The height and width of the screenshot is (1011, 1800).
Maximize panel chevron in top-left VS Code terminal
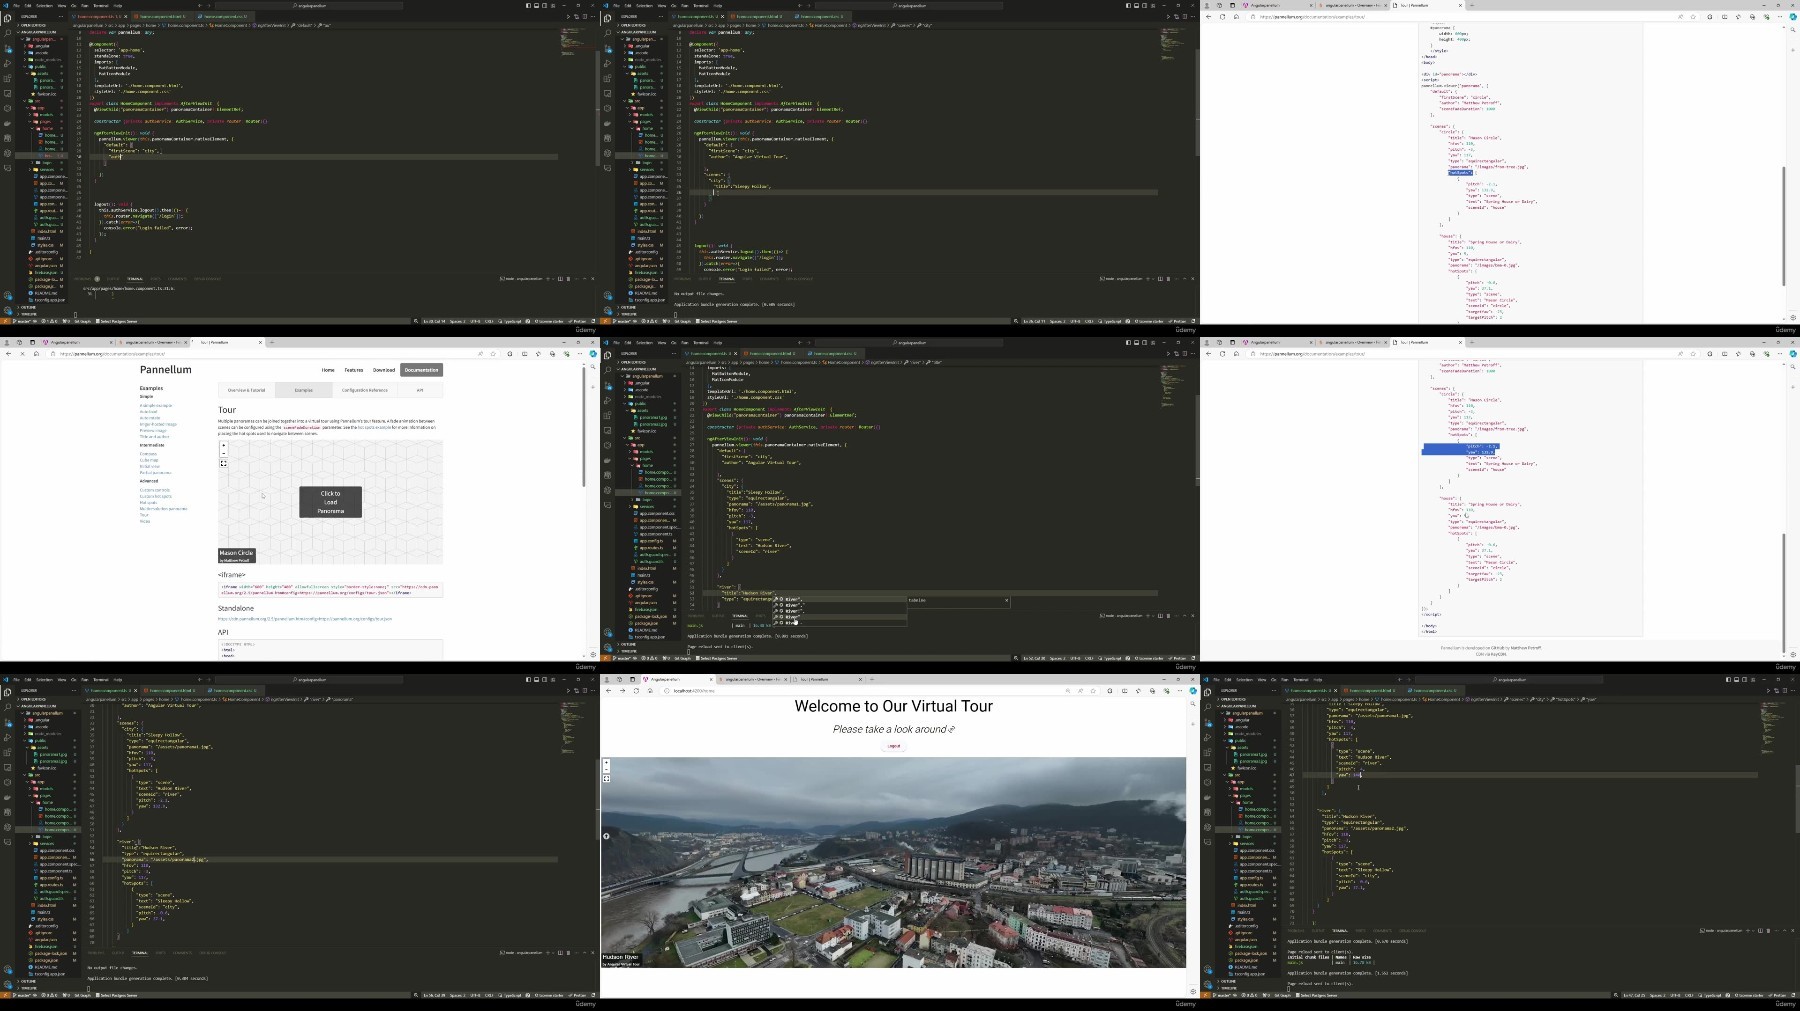(x=584, y=279)
